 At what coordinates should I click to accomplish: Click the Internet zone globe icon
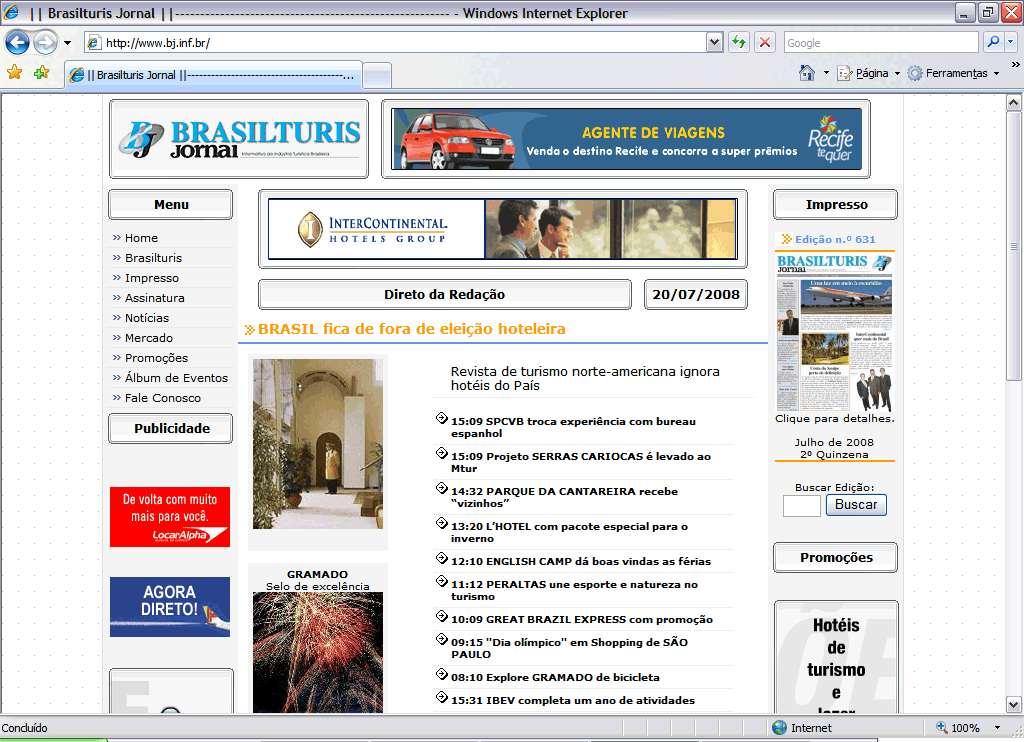click(x=779, y=728)
